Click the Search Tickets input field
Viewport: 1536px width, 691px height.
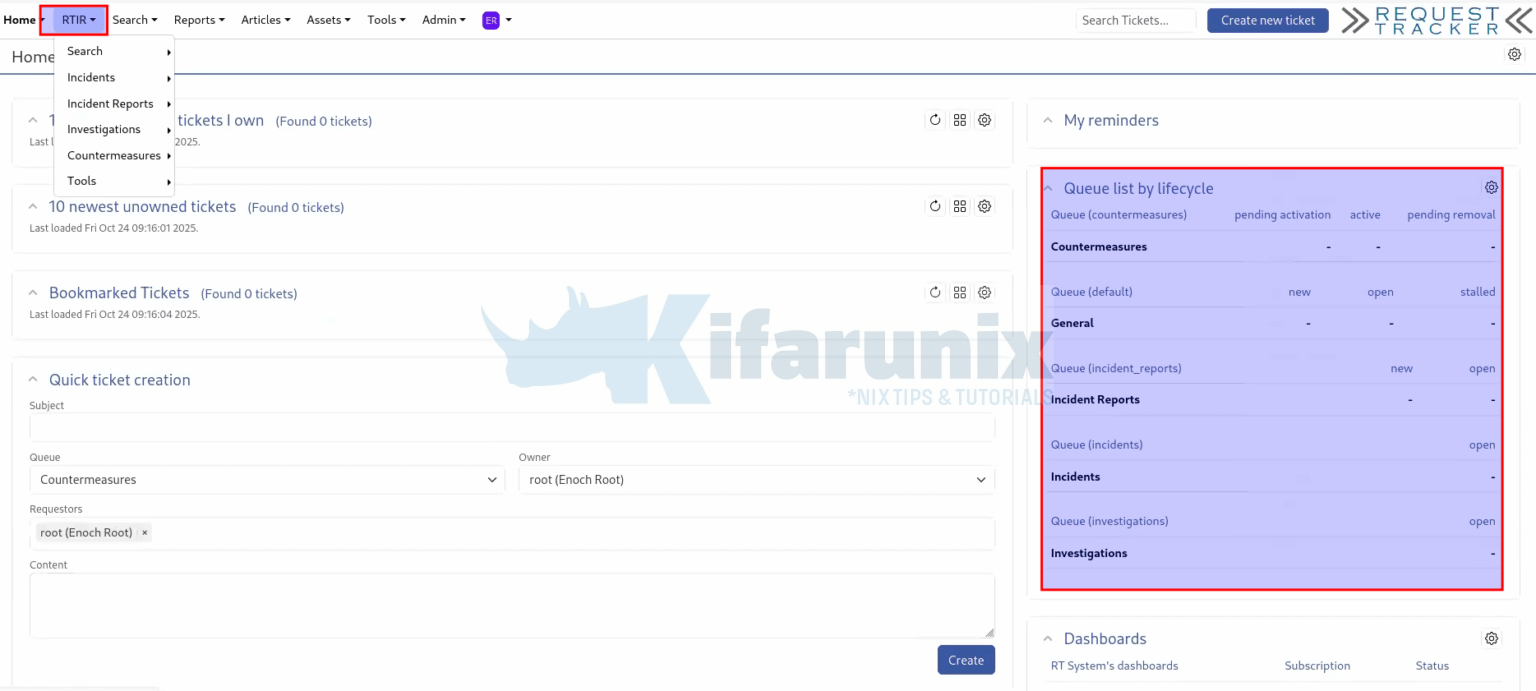[x=1135, y=19]
